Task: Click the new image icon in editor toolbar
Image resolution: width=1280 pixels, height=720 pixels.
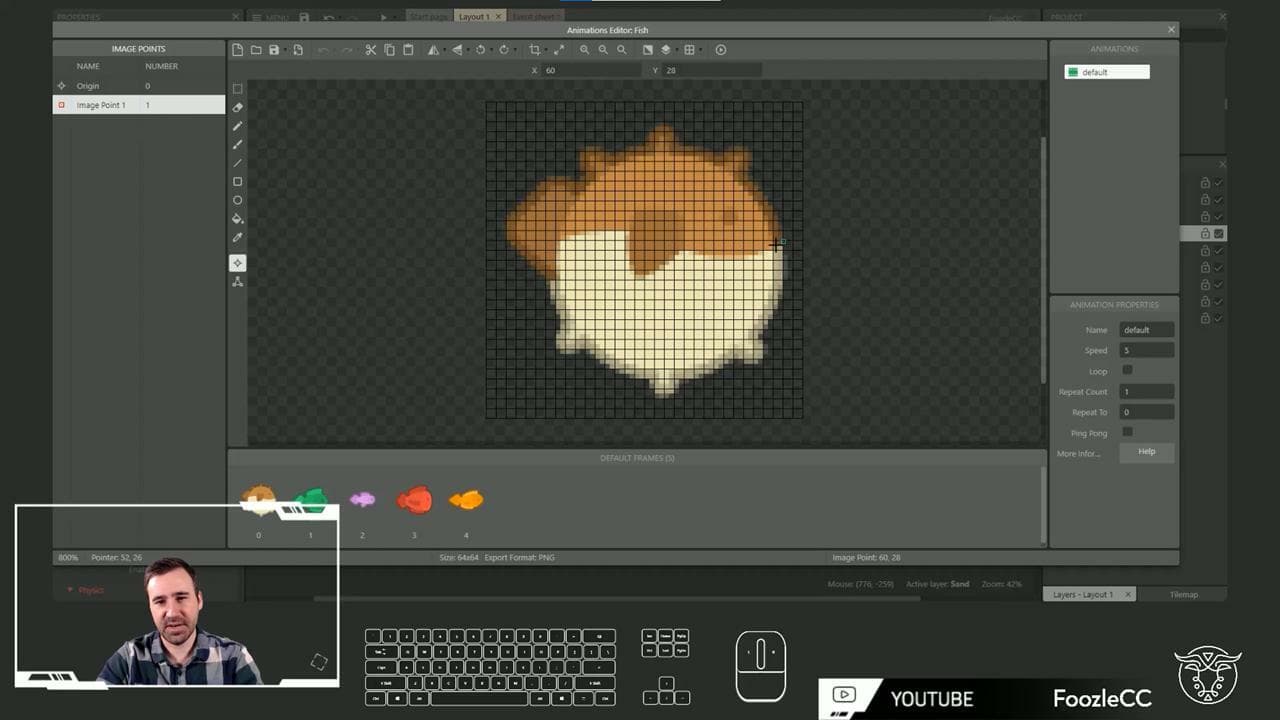Action: (x=237, y=50)
